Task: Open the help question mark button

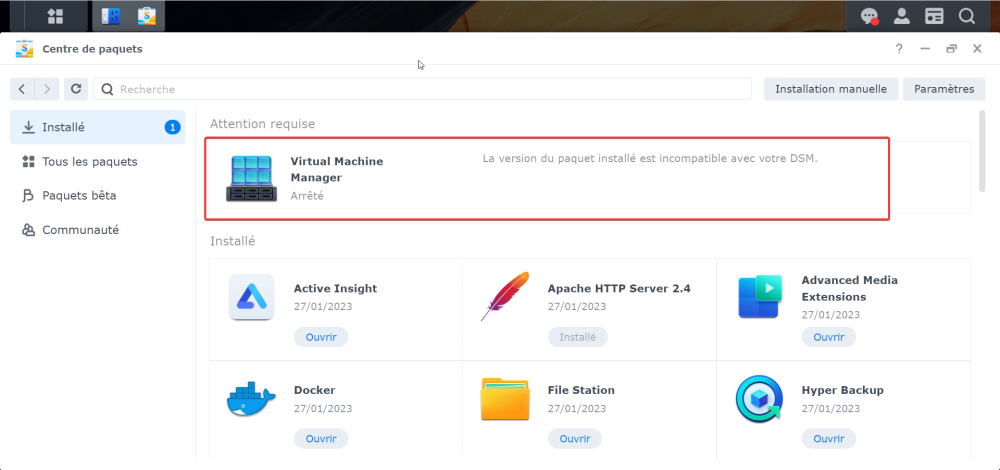Action: point(899,48)
